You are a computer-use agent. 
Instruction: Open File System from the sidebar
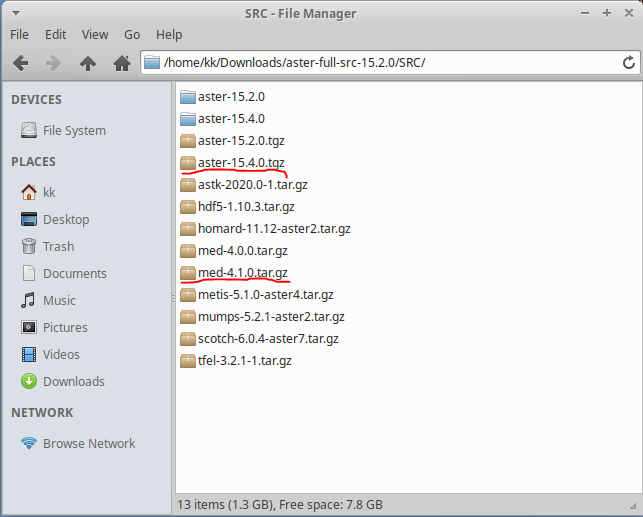pos(74,131)
